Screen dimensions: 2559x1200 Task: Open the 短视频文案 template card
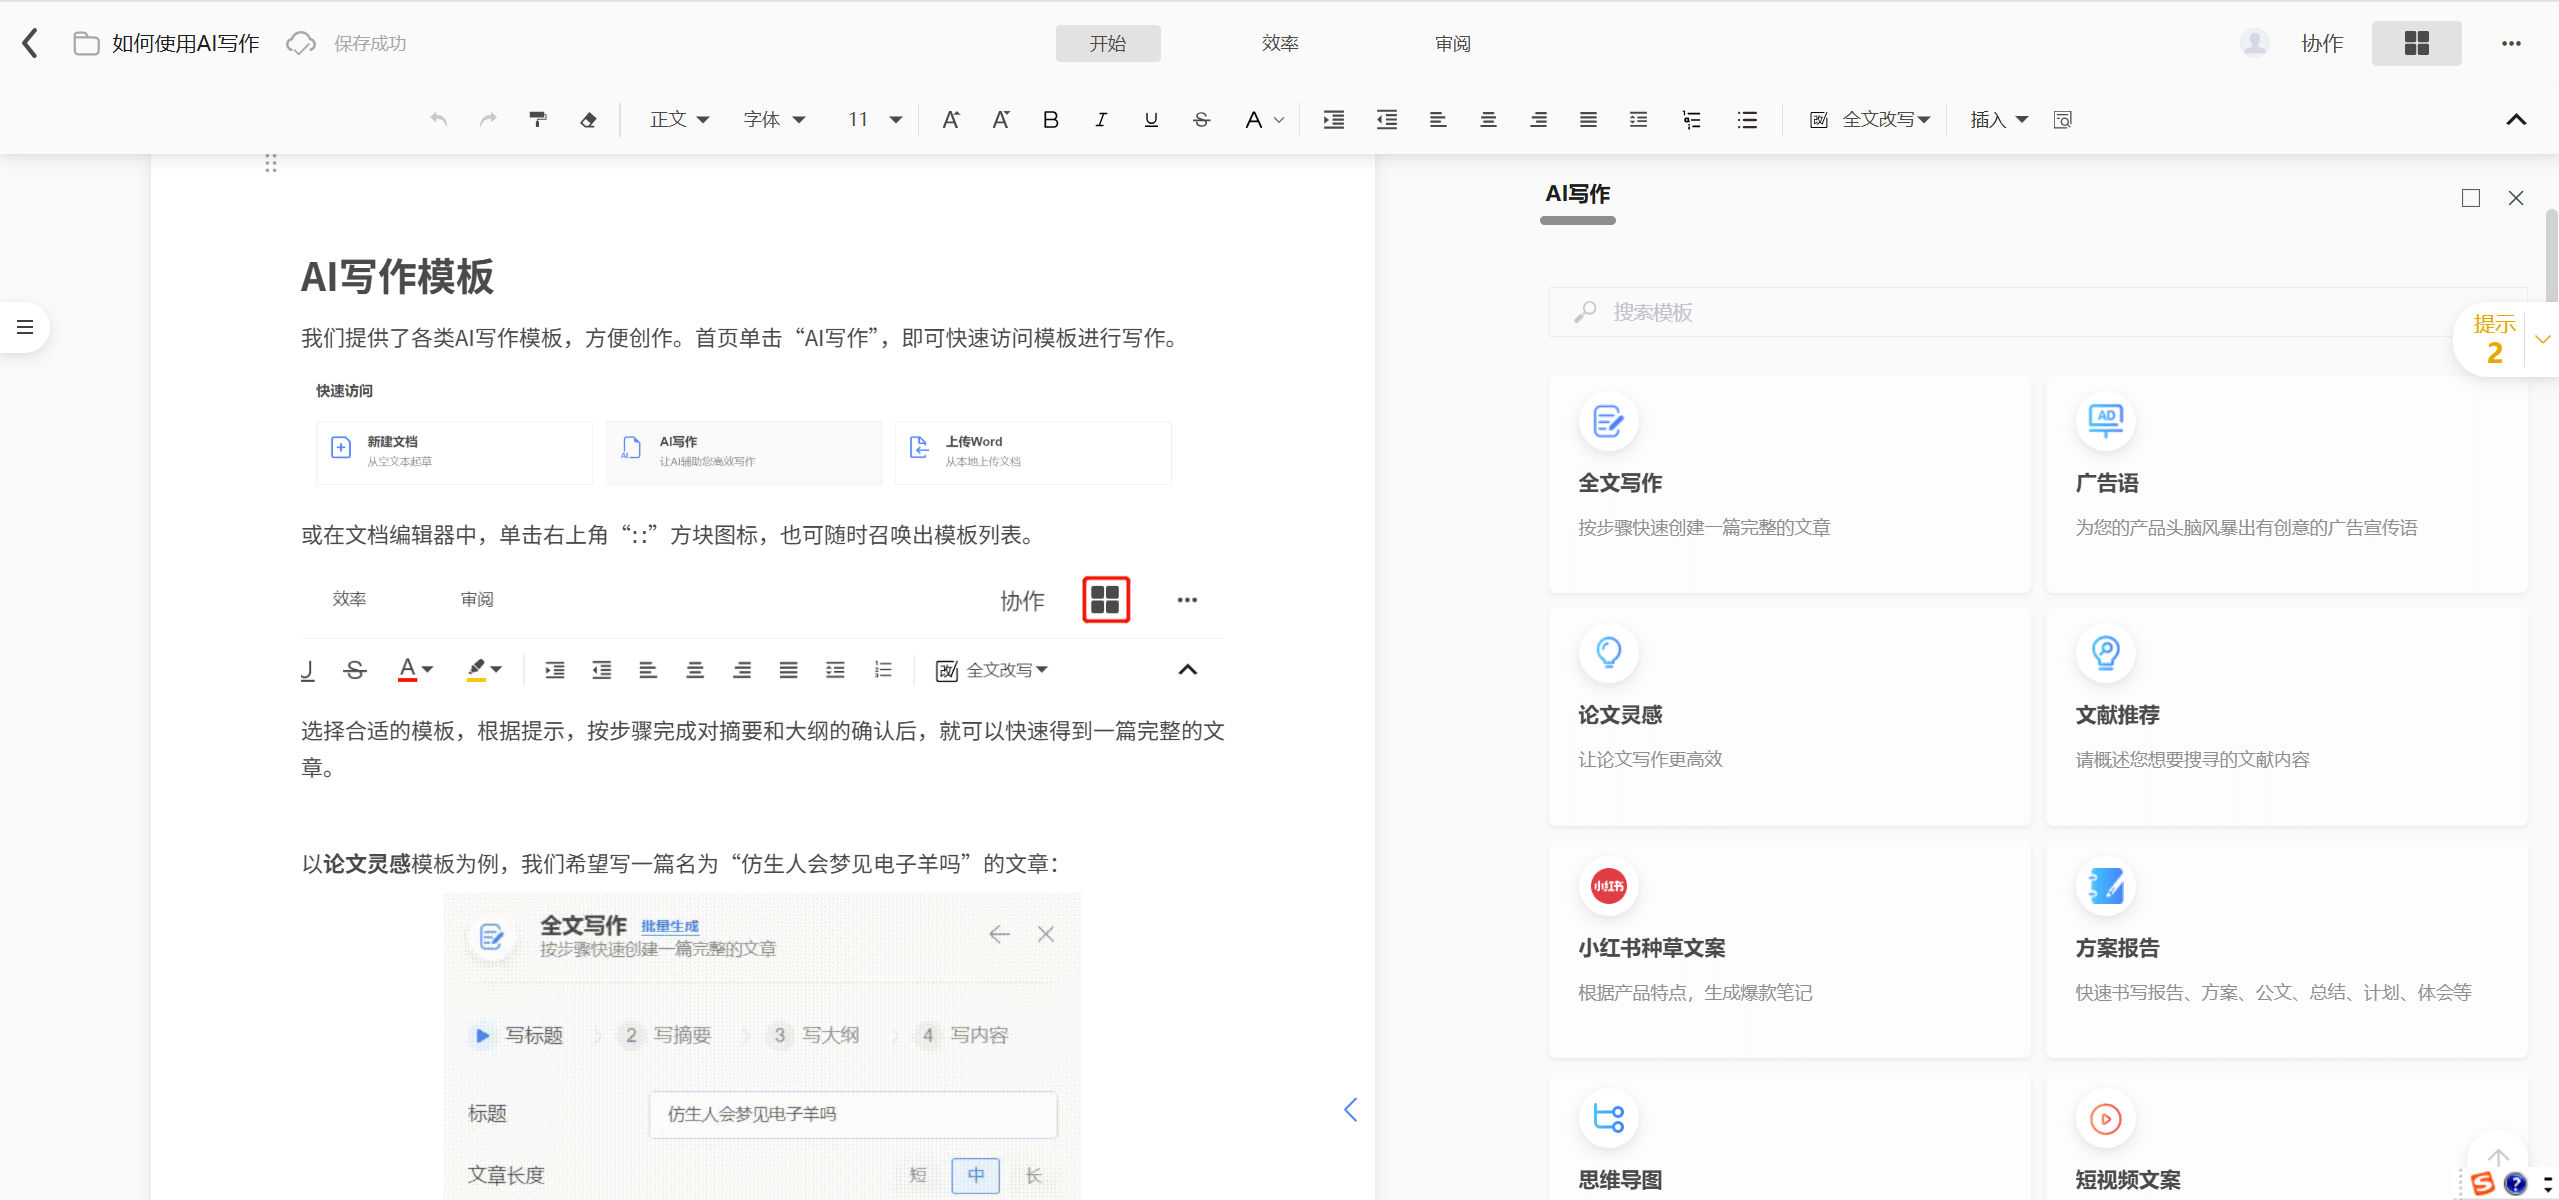click(x=2286, y=1138)
